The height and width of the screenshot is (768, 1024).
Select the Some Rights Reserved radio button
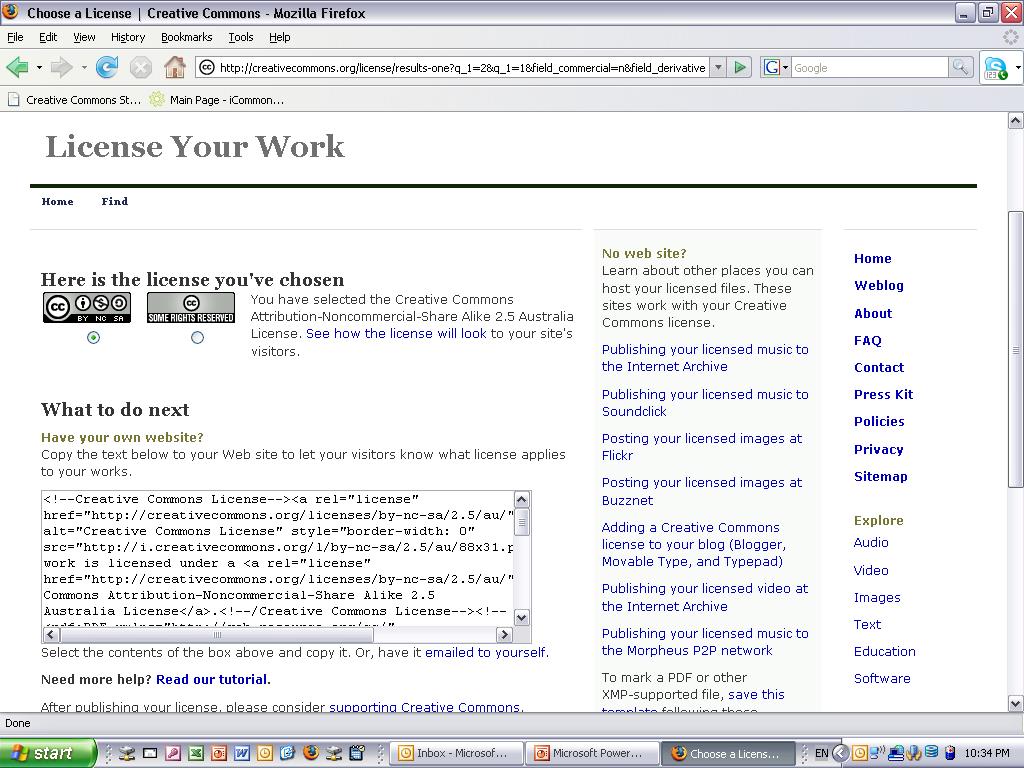click(x=197, y=338)
